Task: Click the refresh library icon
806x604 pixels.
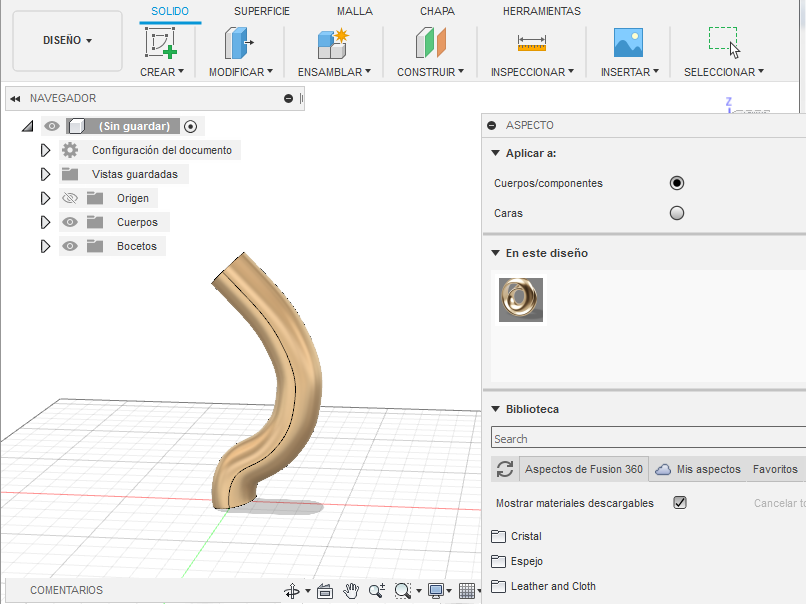Action: coord(505,469)
